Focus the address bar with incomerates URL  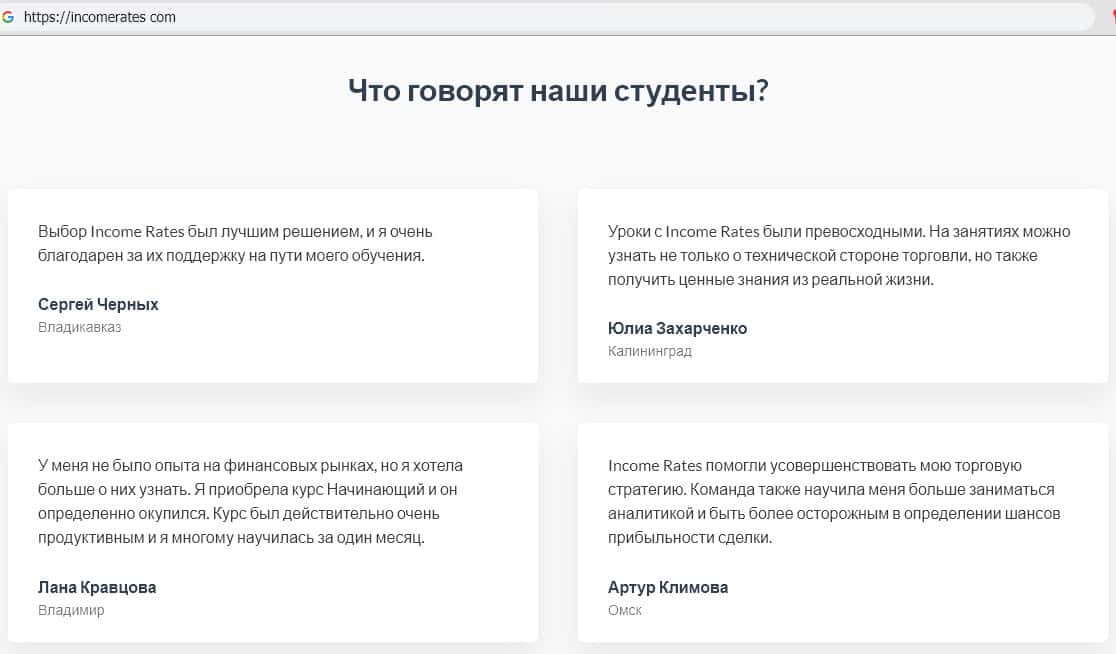point(400,17)
